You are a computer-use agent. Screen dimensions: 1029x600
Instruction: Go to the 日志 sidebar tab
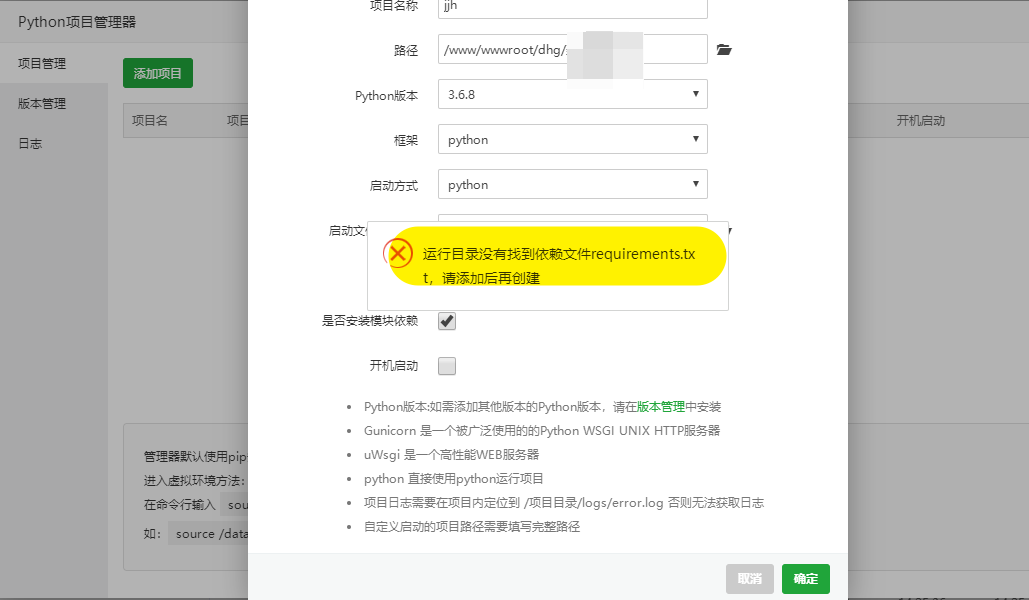click(30, 144)
